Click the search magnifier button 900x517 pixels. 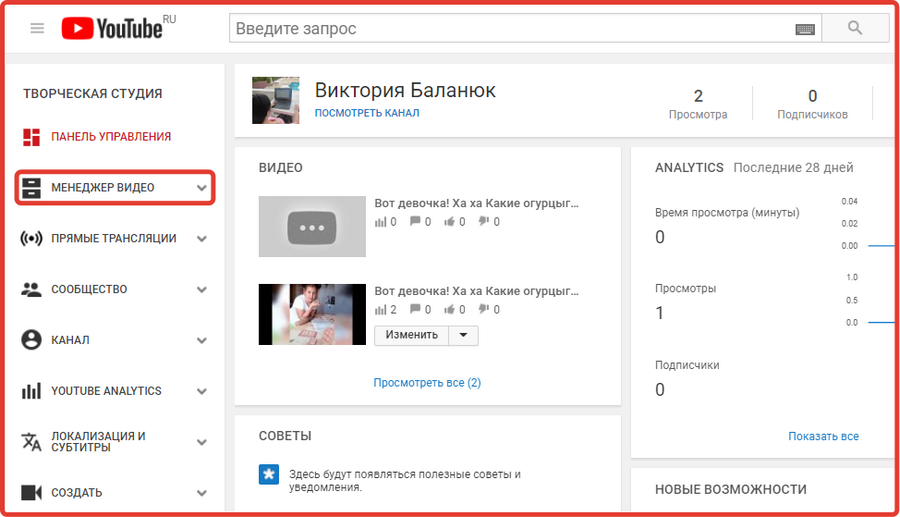click(855, 28)
